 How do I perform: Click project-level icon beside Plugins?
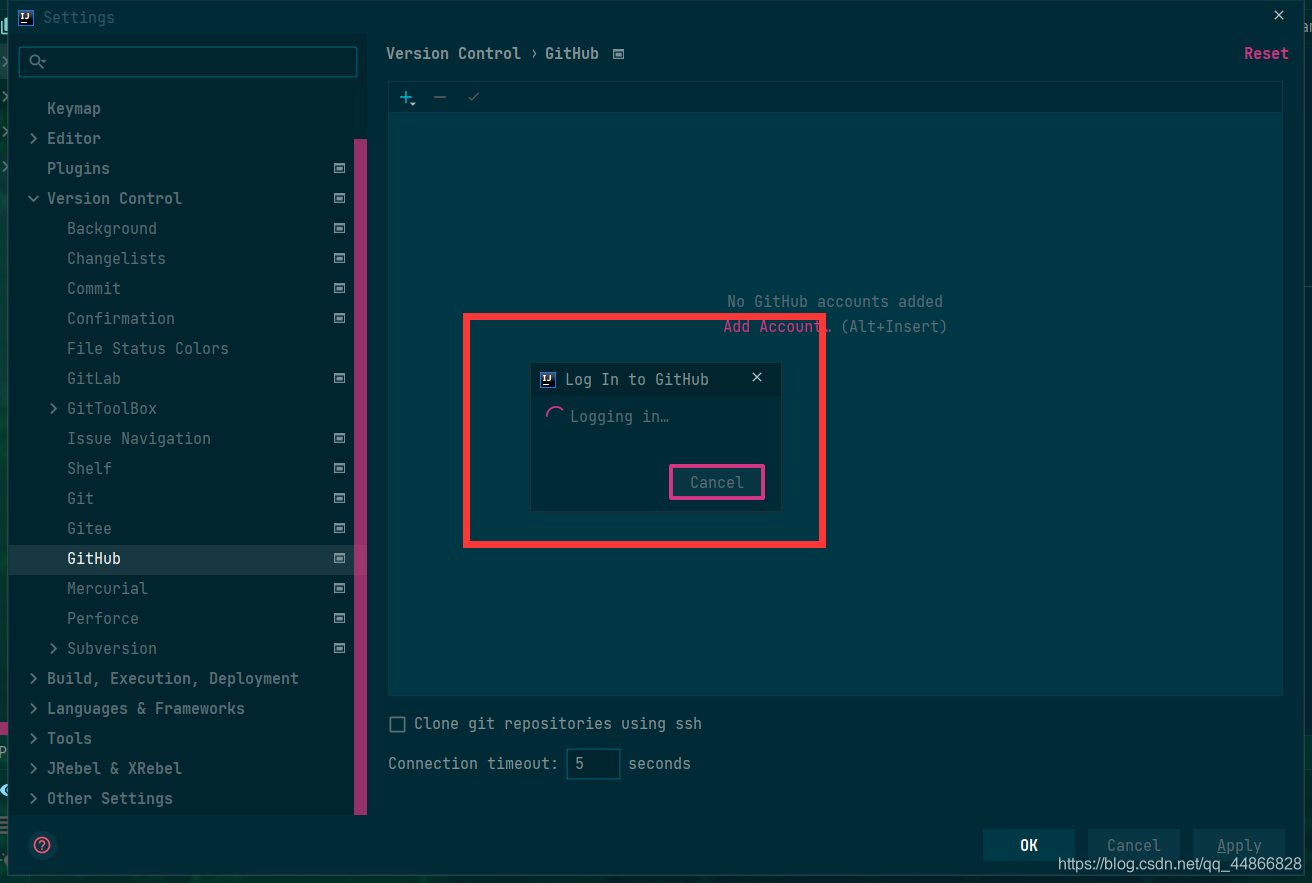point(340,168)
